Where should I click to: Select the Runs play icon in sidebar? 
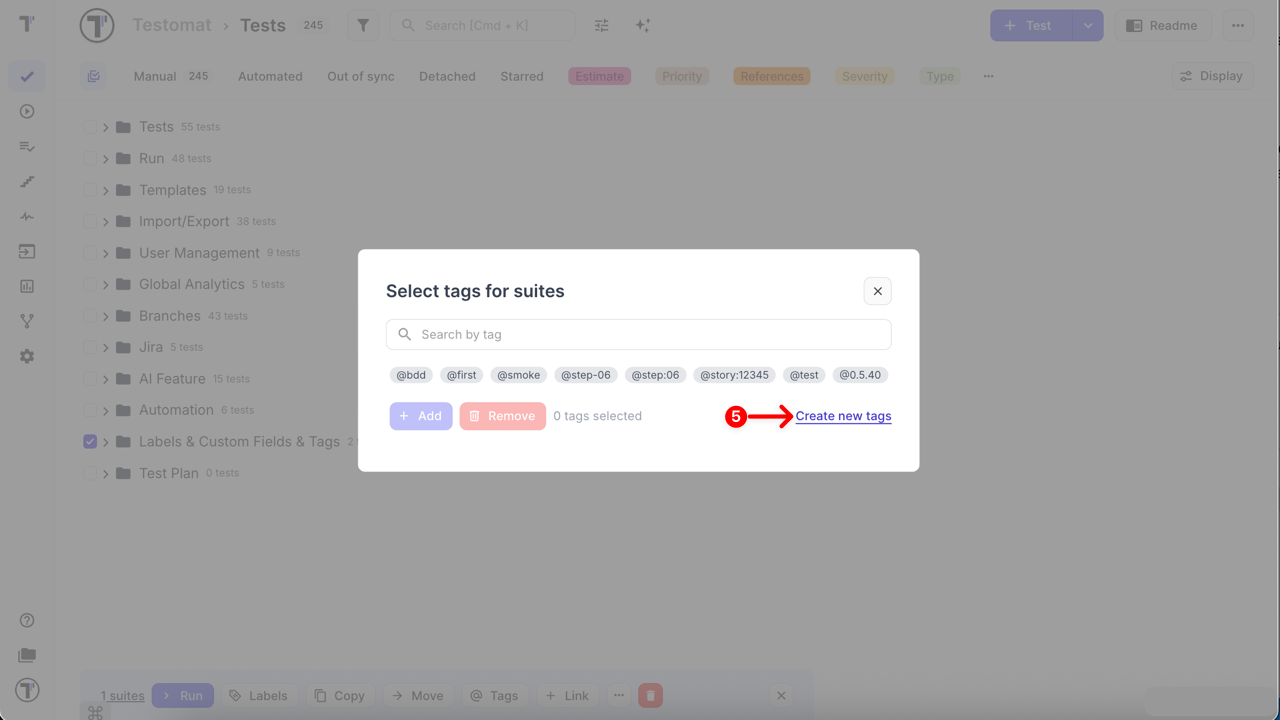26,111
